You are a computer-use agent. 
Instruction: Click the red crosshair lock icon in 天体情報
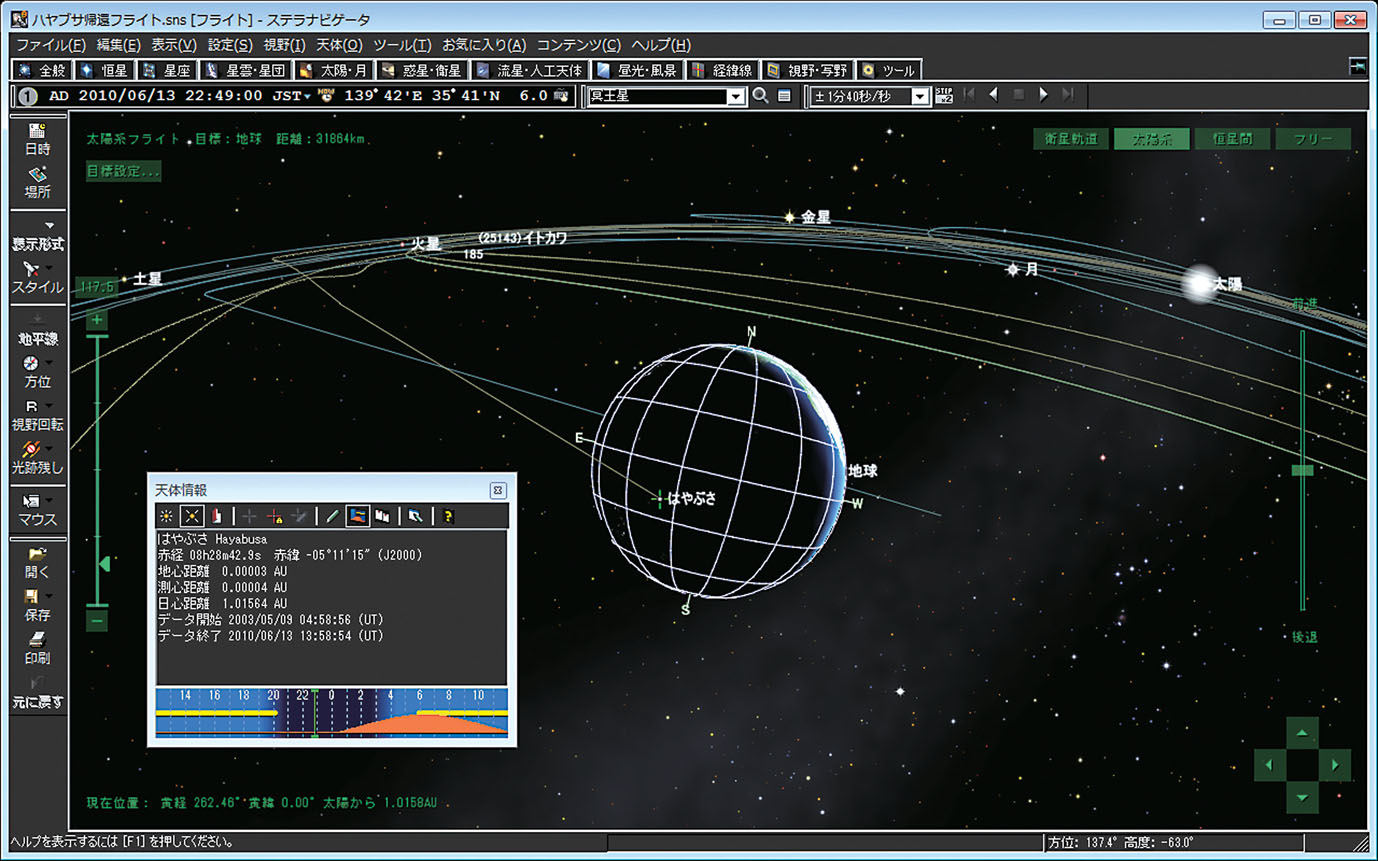pyautogui.click(x=273, y=516)
